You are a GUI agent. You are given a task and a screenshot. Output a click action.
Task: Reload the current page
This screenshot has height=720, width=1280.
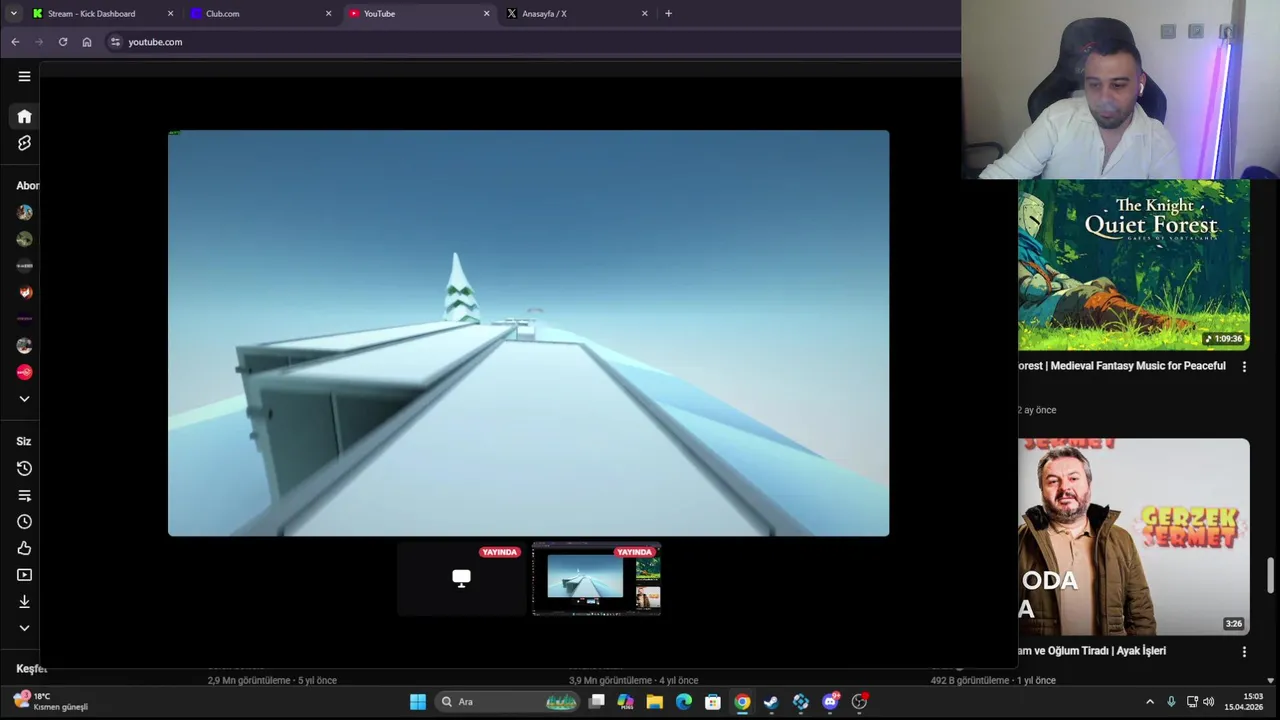(x=63, y=42)
